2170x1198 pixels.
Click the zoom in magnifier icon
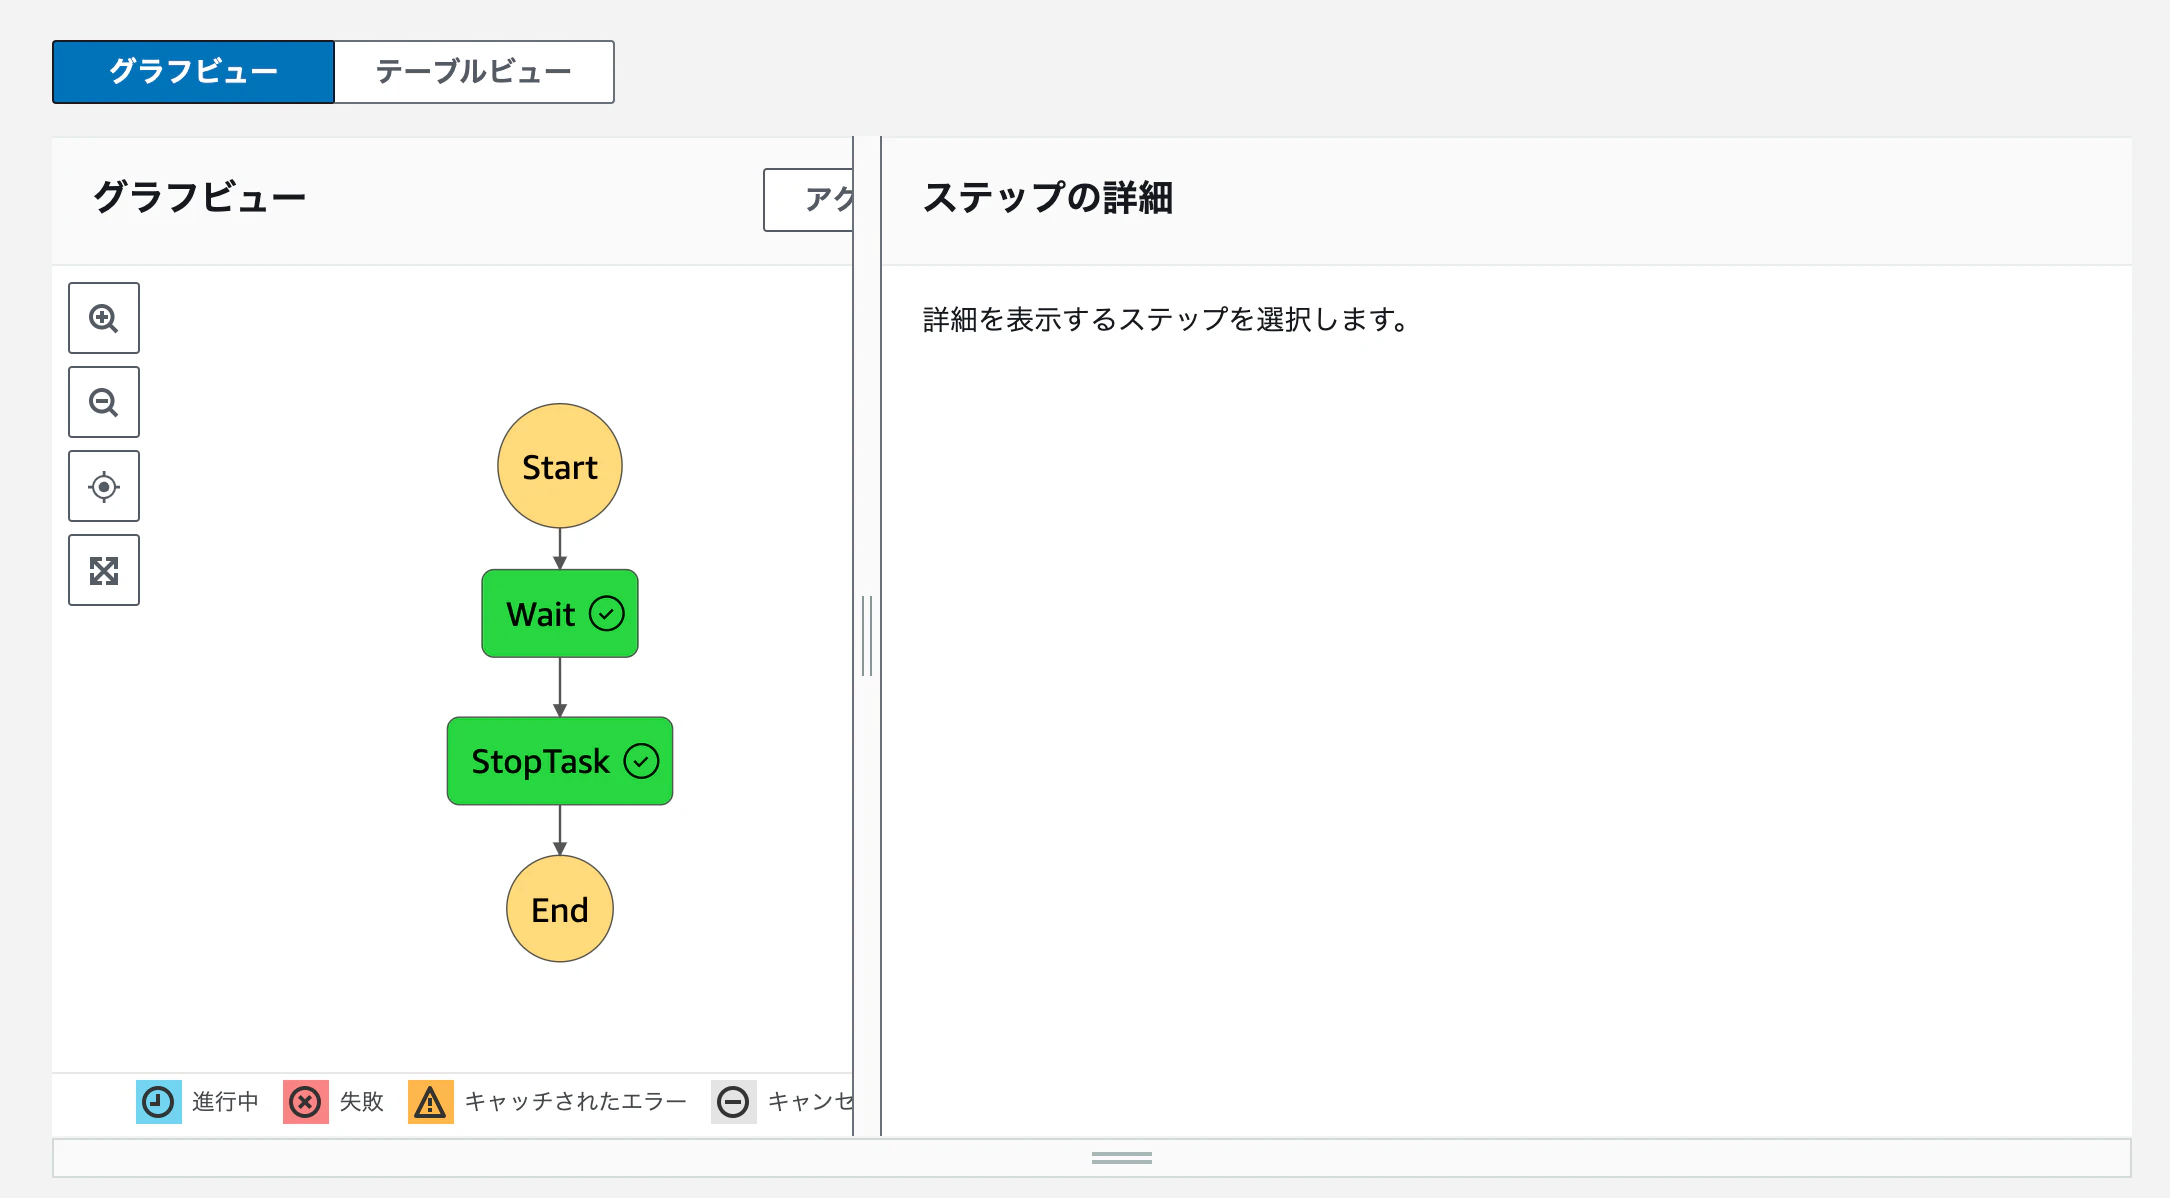pos(103,318)
